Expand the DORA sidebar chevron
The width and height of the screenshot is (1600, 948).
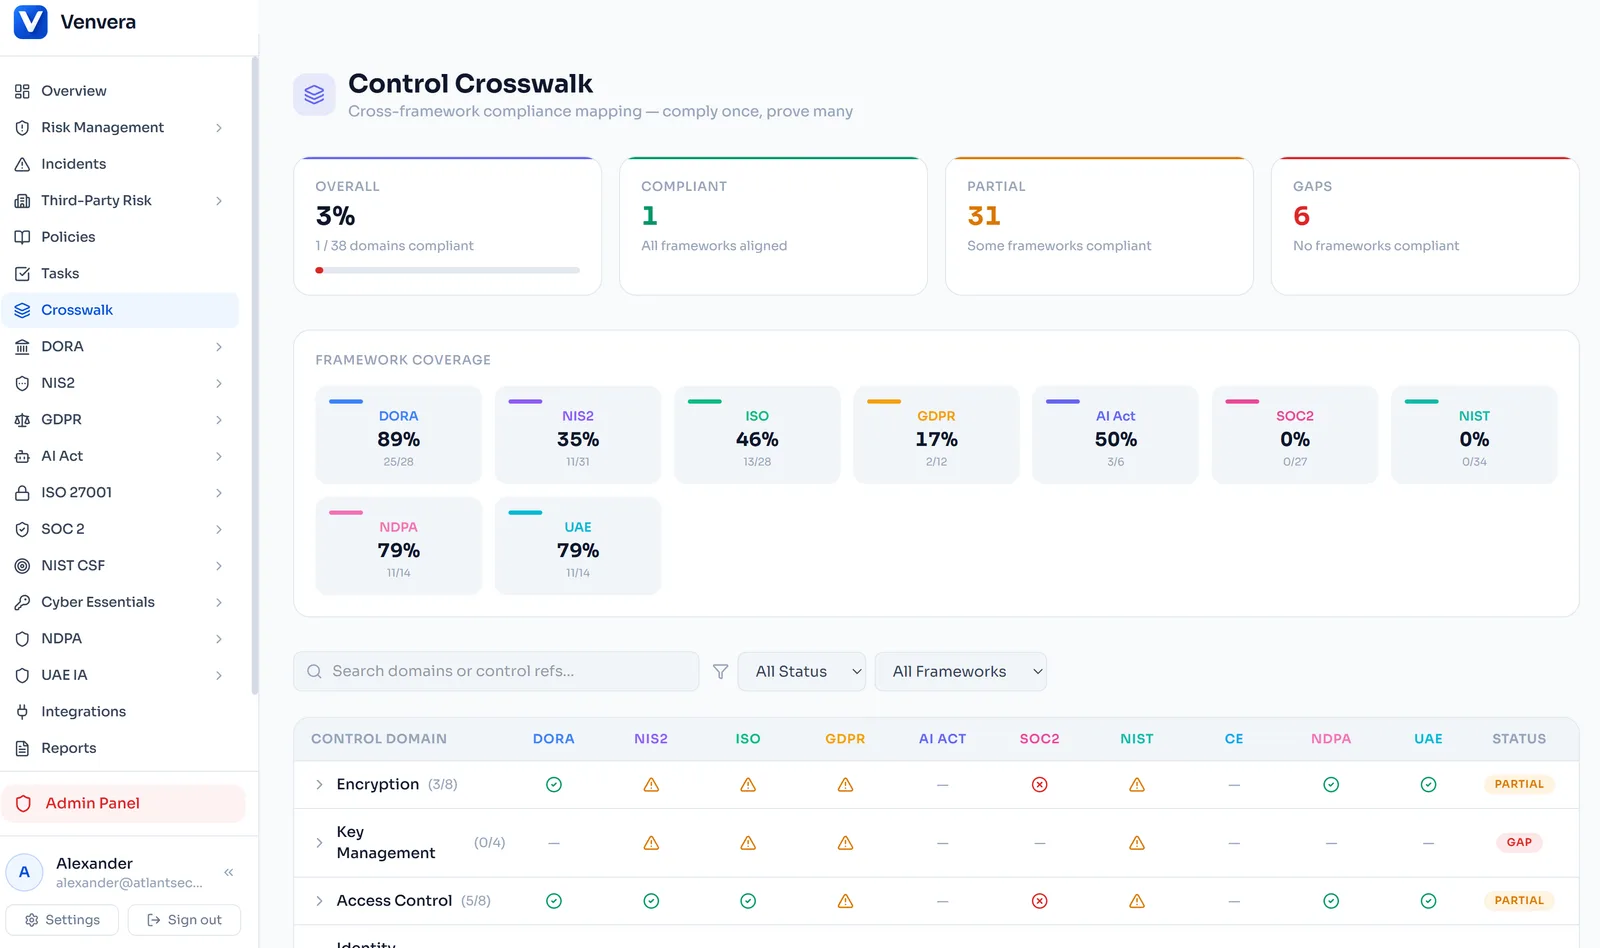[219, 347]
